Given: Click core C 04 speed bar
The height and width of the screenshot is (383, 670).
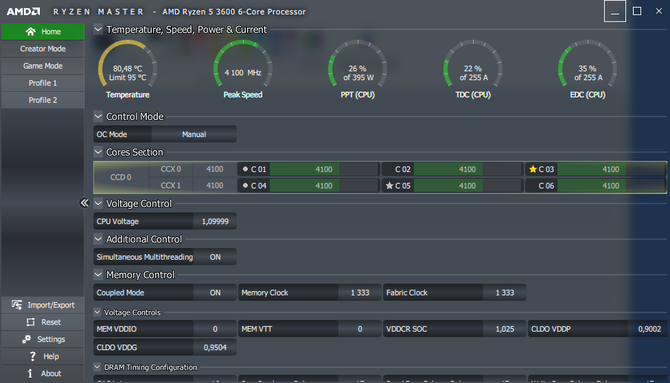Looking at the screenshot, I should click(x=324, y=186).
